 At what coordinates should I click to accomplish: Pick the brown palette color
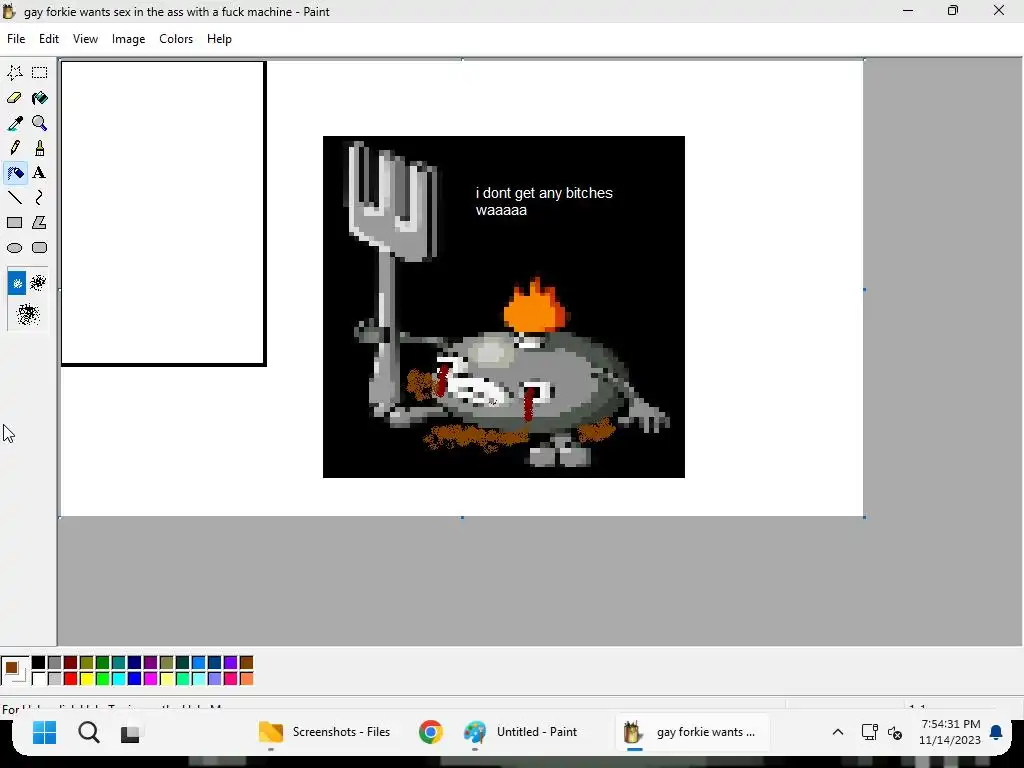click(x=246, y=663)
